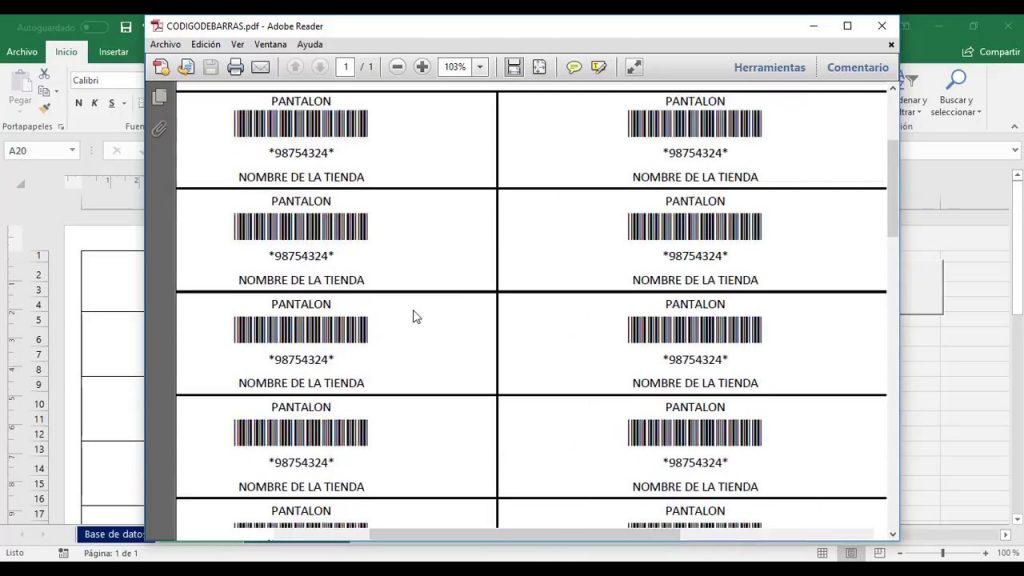1024x576 pixels.
Task: Open the page thumbnails panel icon
Action: (x=159, y=97)
